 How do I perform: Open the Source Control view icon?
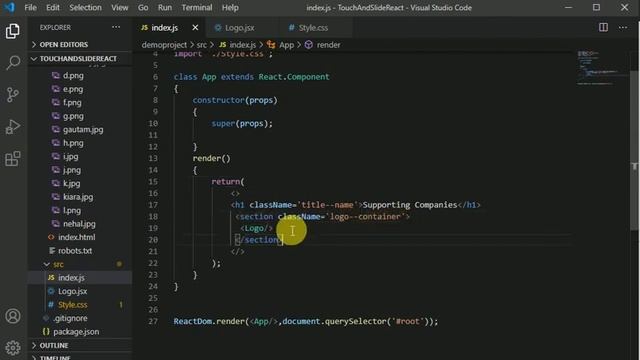pyautogui.click(x=13, y=95)
